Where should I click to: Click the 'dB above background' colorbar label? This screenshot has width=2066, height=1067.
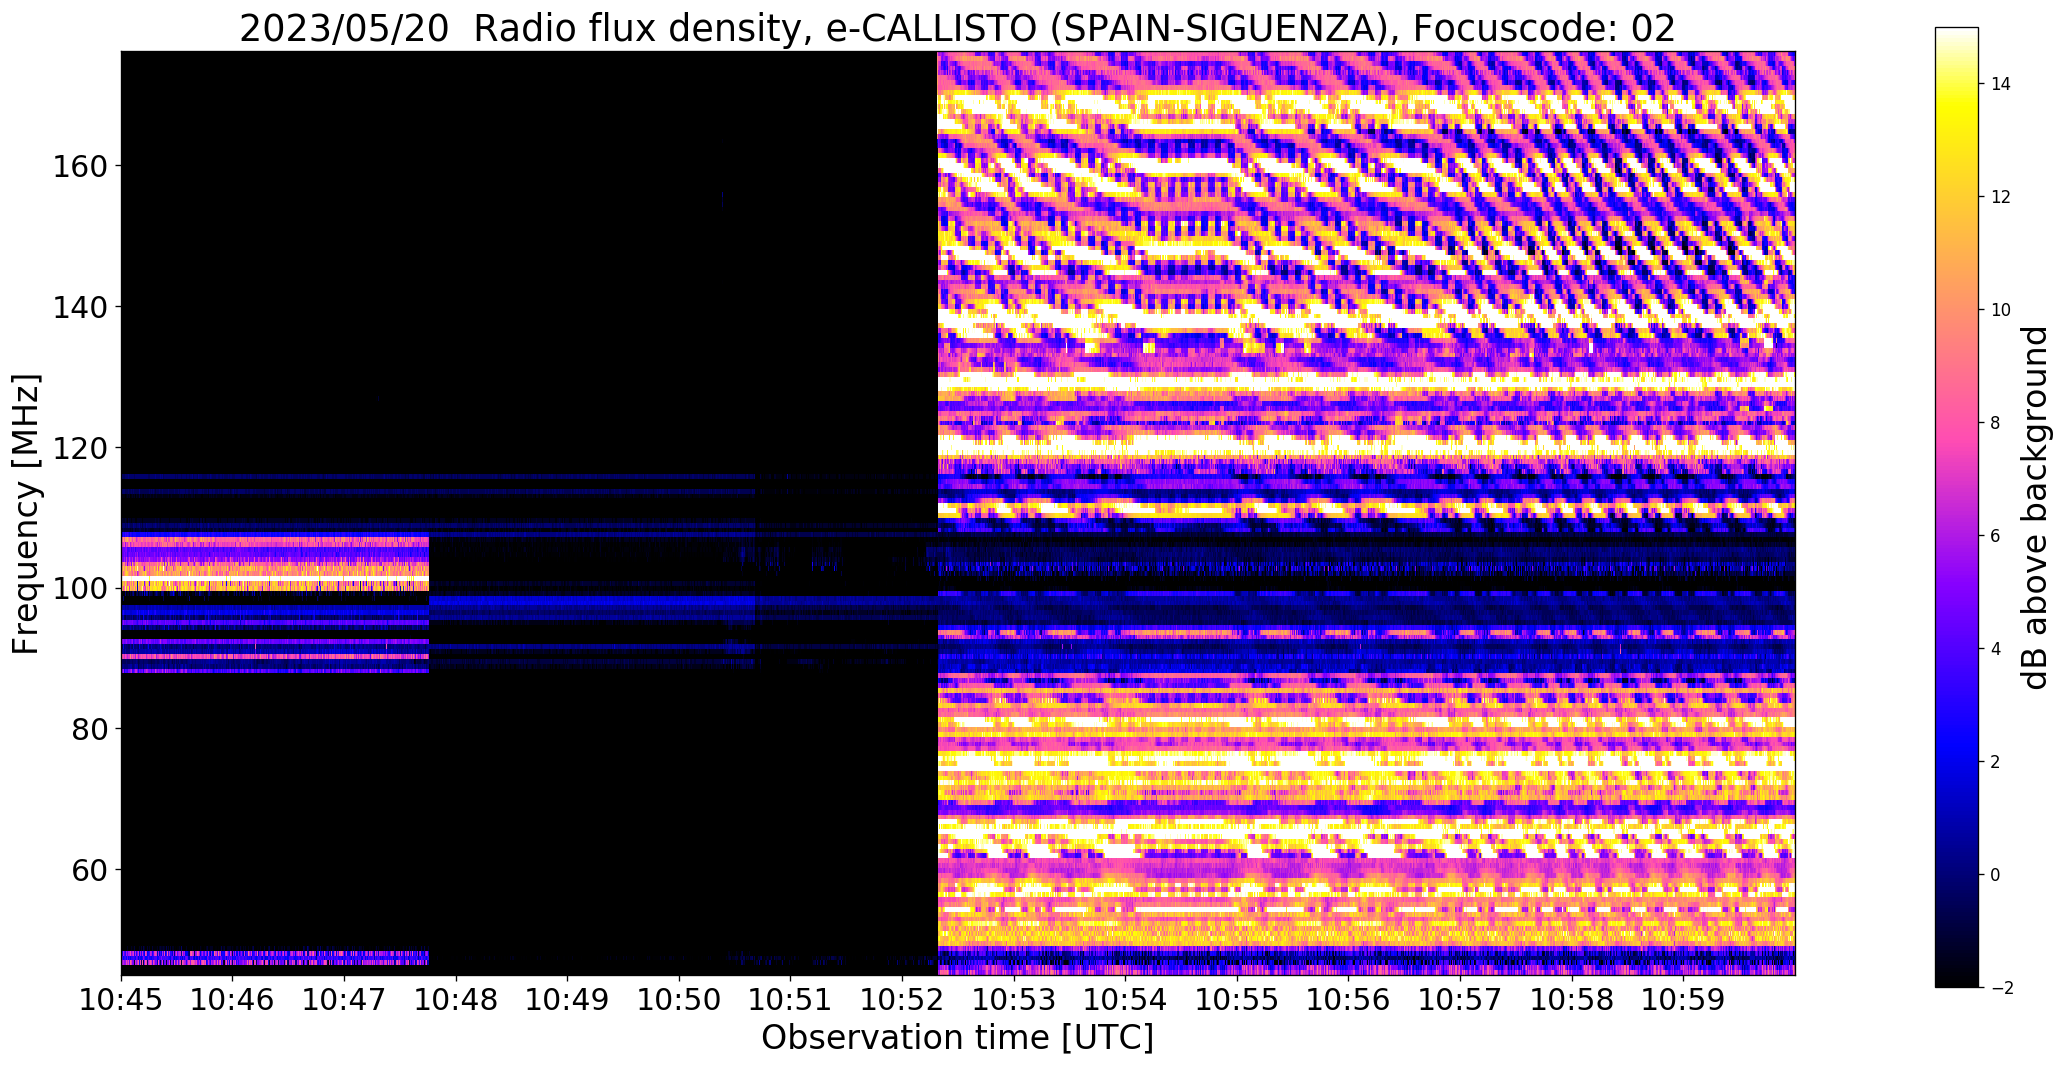[x=2035, y=508]
